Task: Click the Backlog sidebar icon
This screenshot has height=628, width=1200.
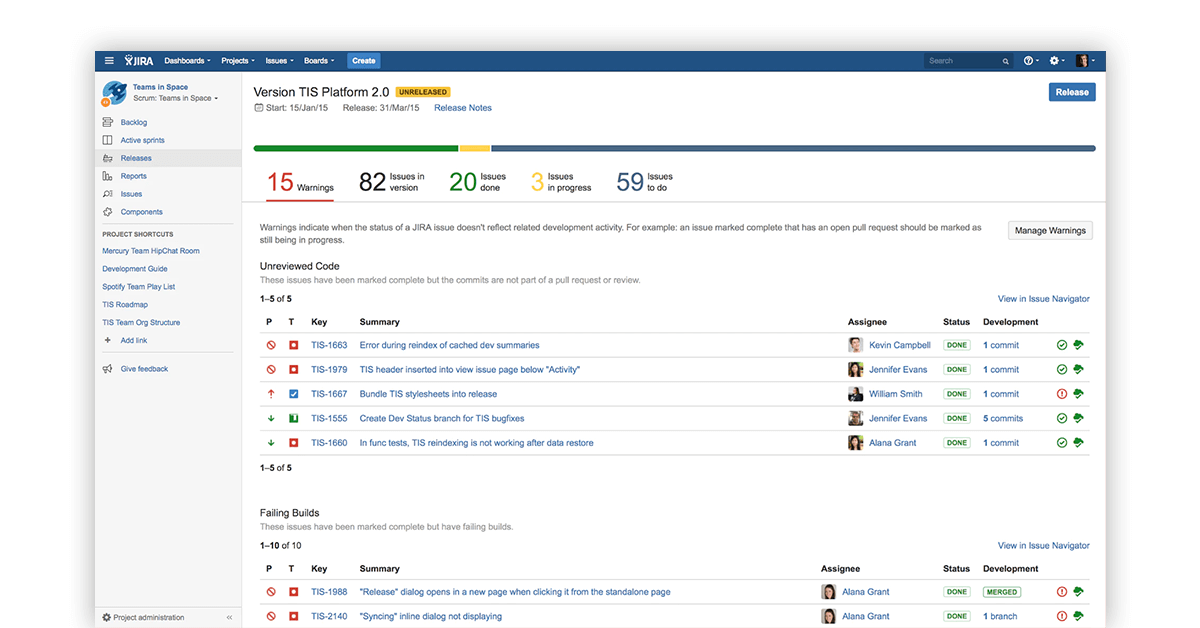Action: tap(108, 122)
